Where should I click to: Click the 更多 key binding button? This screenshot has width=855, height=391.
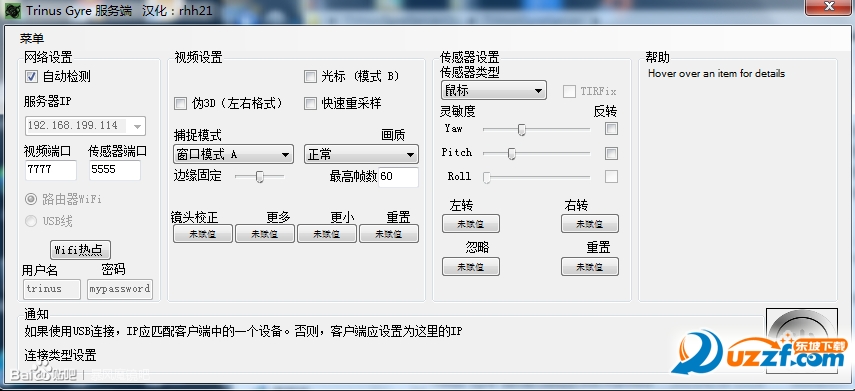click(x=264, y=234)
